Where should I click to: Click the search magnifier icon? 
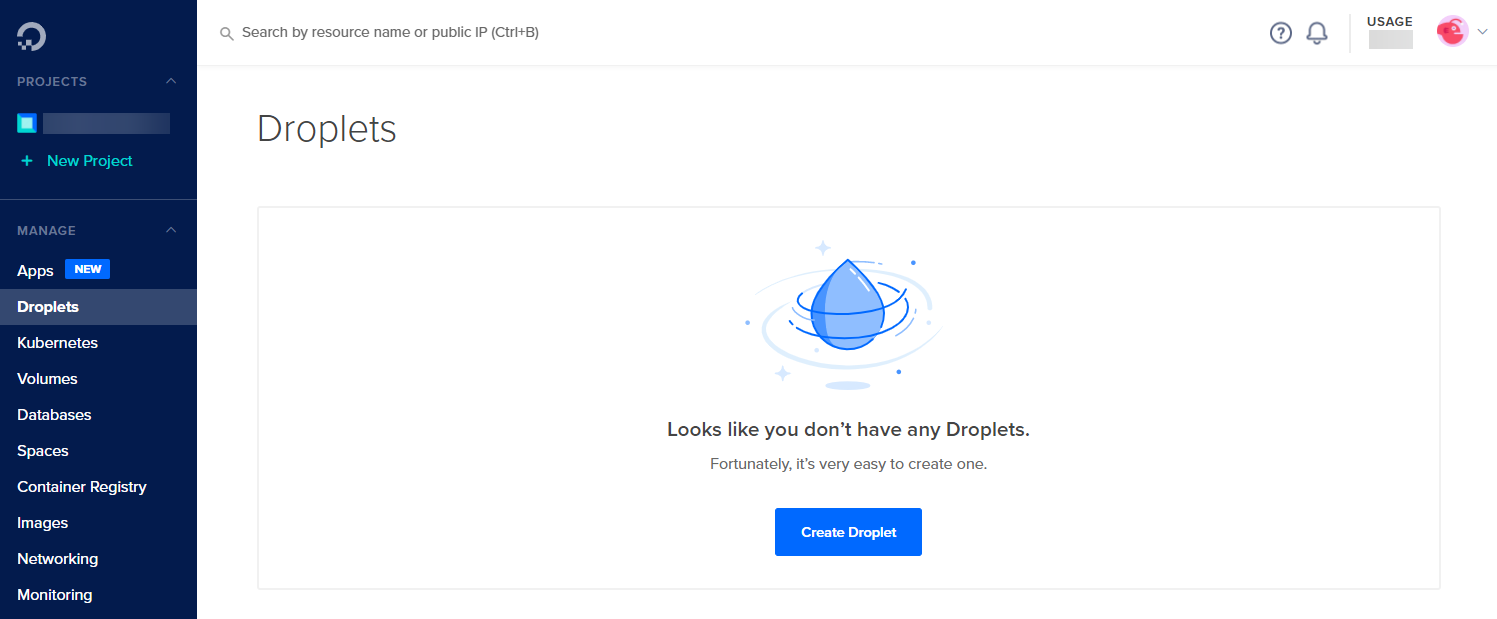(x=227, y=34)
